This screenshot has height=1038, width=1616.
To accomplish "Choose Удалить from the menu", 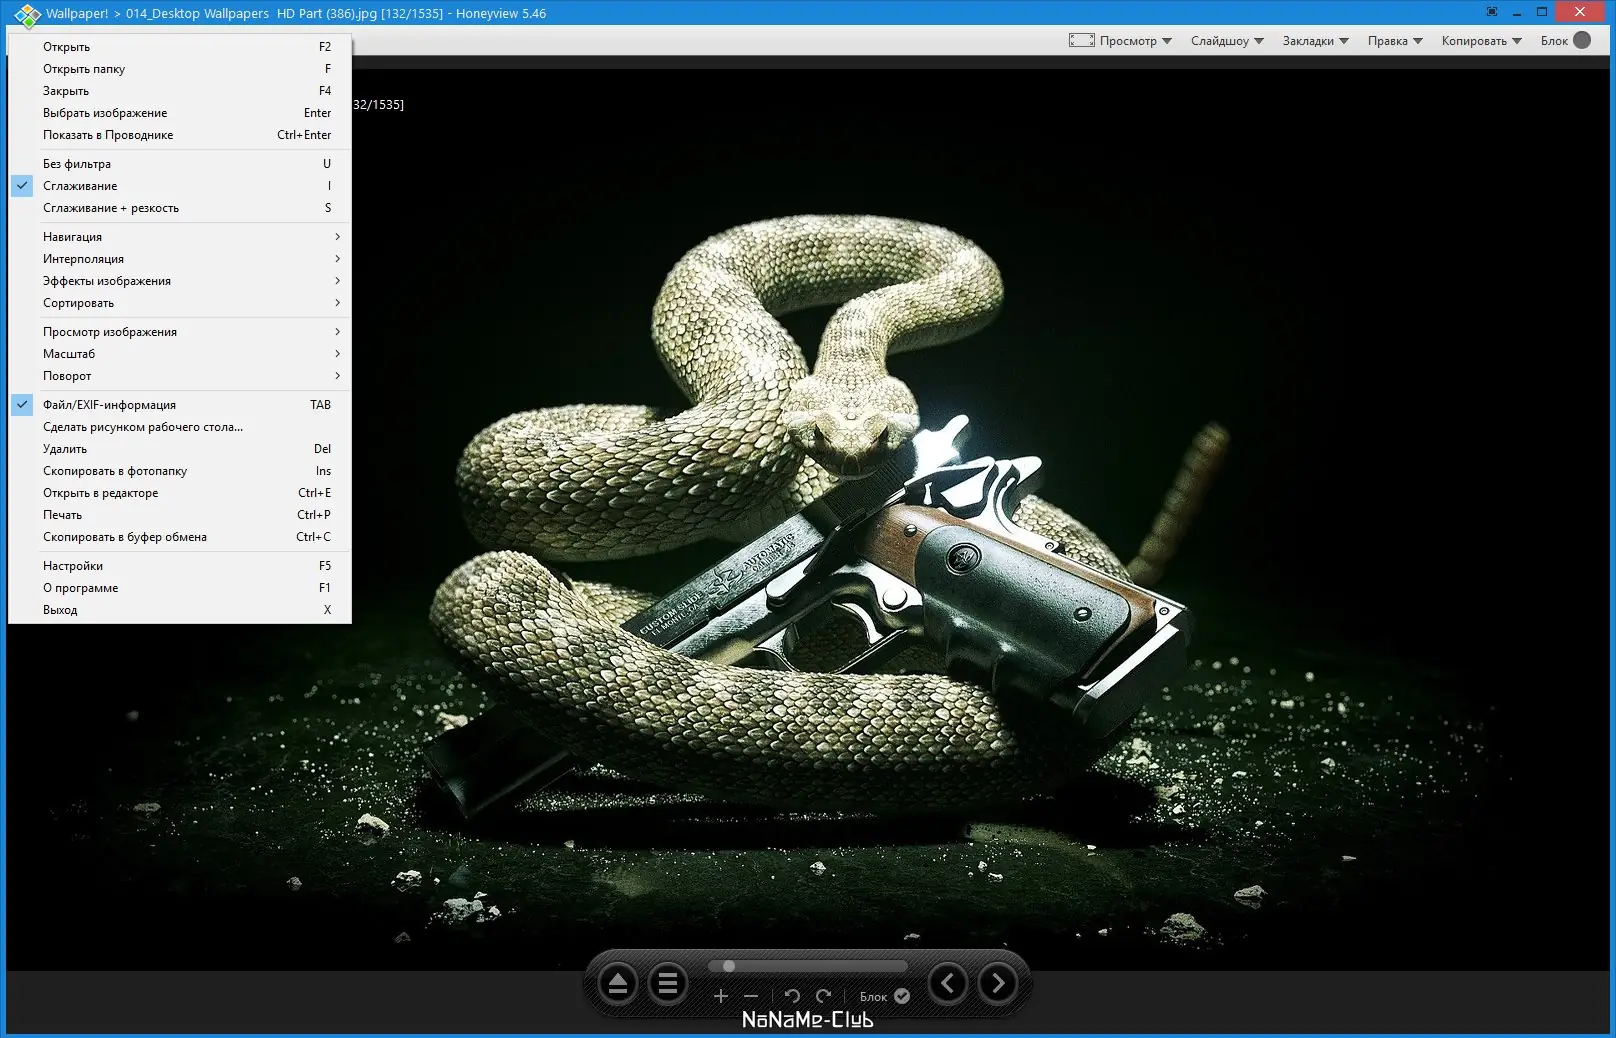I will [180, 449].
